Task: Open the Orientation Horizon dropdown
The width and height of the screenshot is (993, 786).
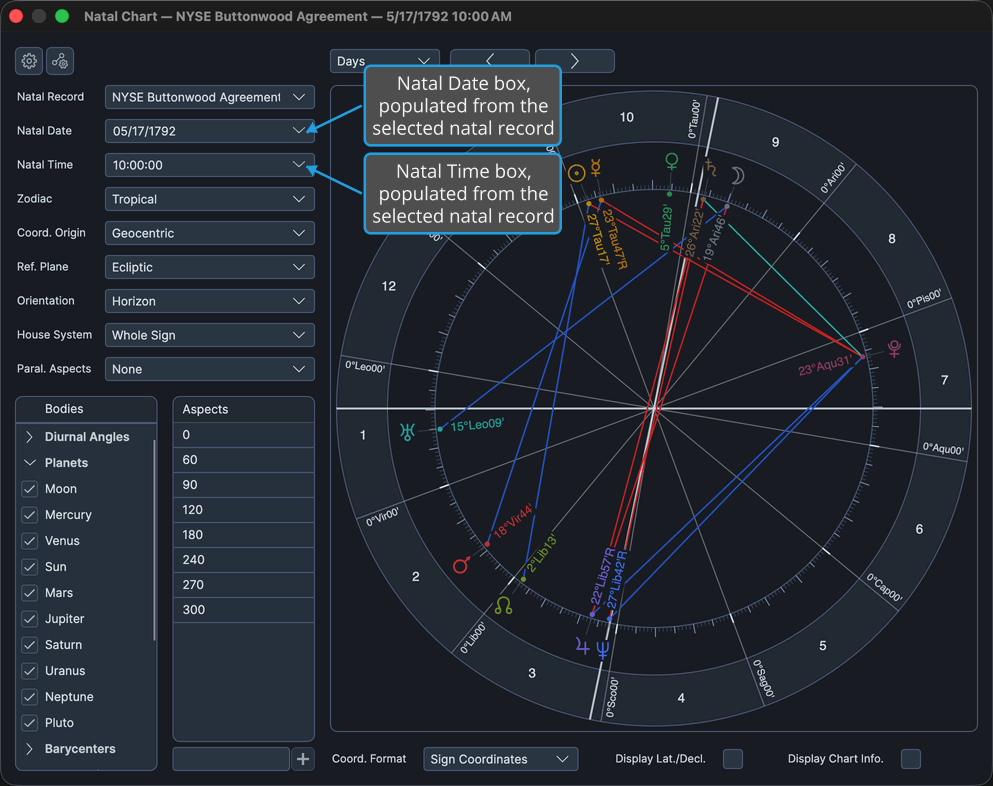Action: [x=210, y=301]
